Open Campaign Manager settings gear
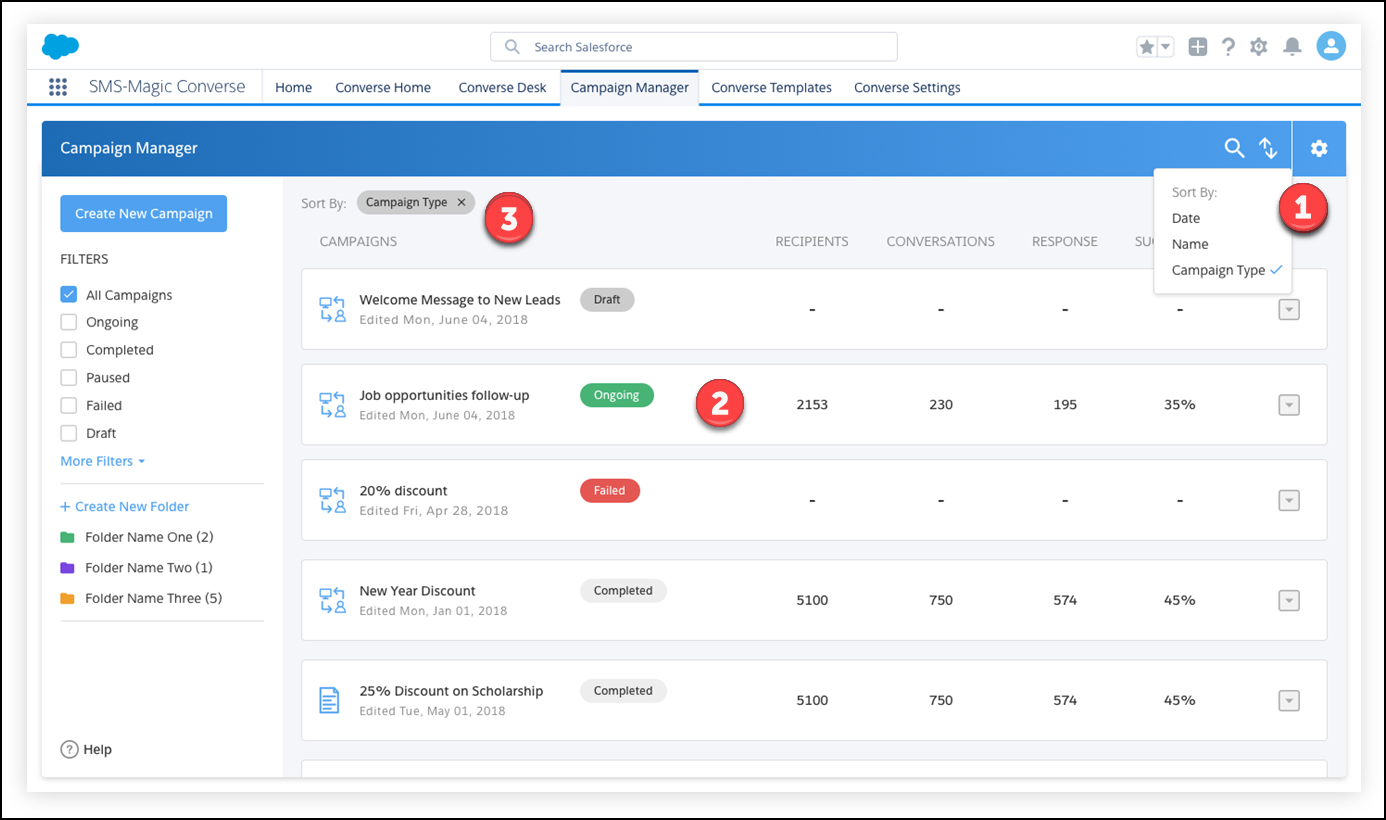Image resolution: width=1386 pixels, height=820 pixels. click(1319, 148)
